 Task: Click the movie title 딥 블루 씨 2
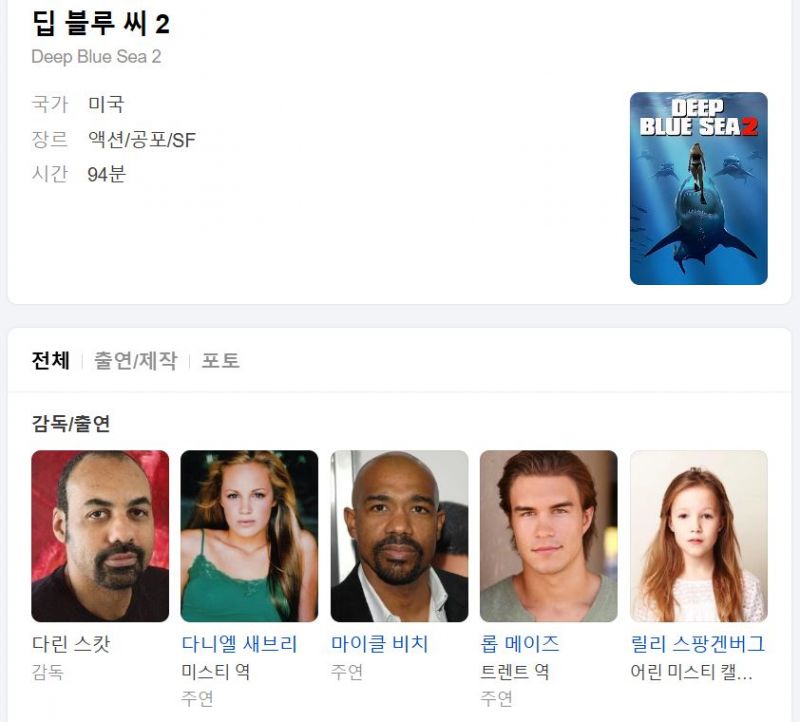[101, 23]
